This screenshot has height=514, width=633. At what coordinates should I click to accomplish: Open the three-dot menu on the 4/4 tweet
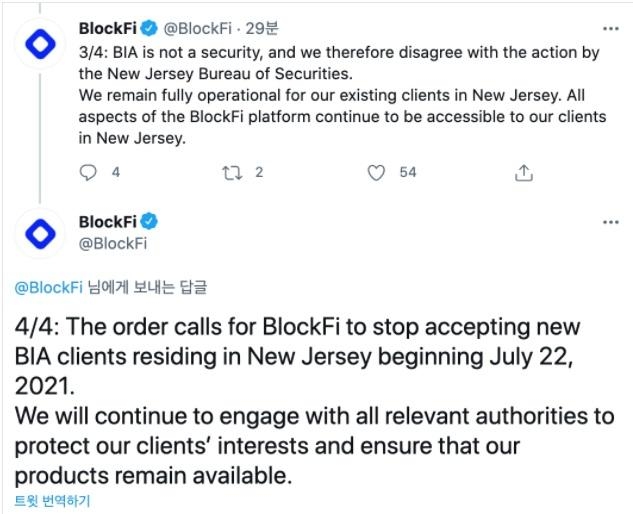click(x=611, y=222)
